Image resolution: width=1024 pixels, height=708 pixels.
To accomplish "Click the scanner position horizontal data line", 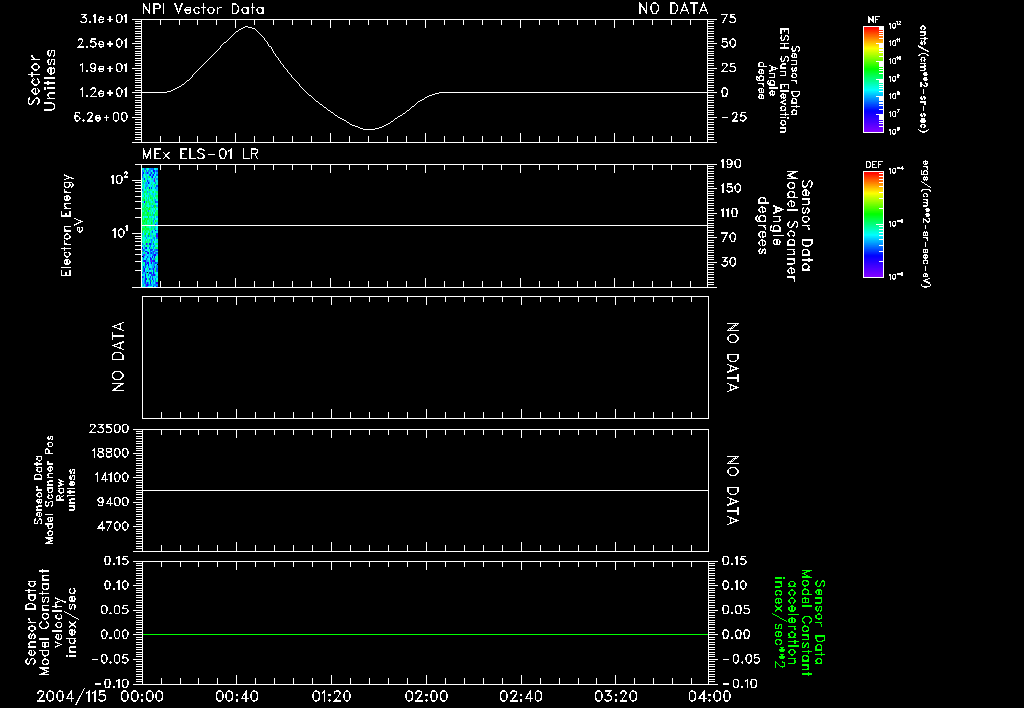I will pos(425,490).
